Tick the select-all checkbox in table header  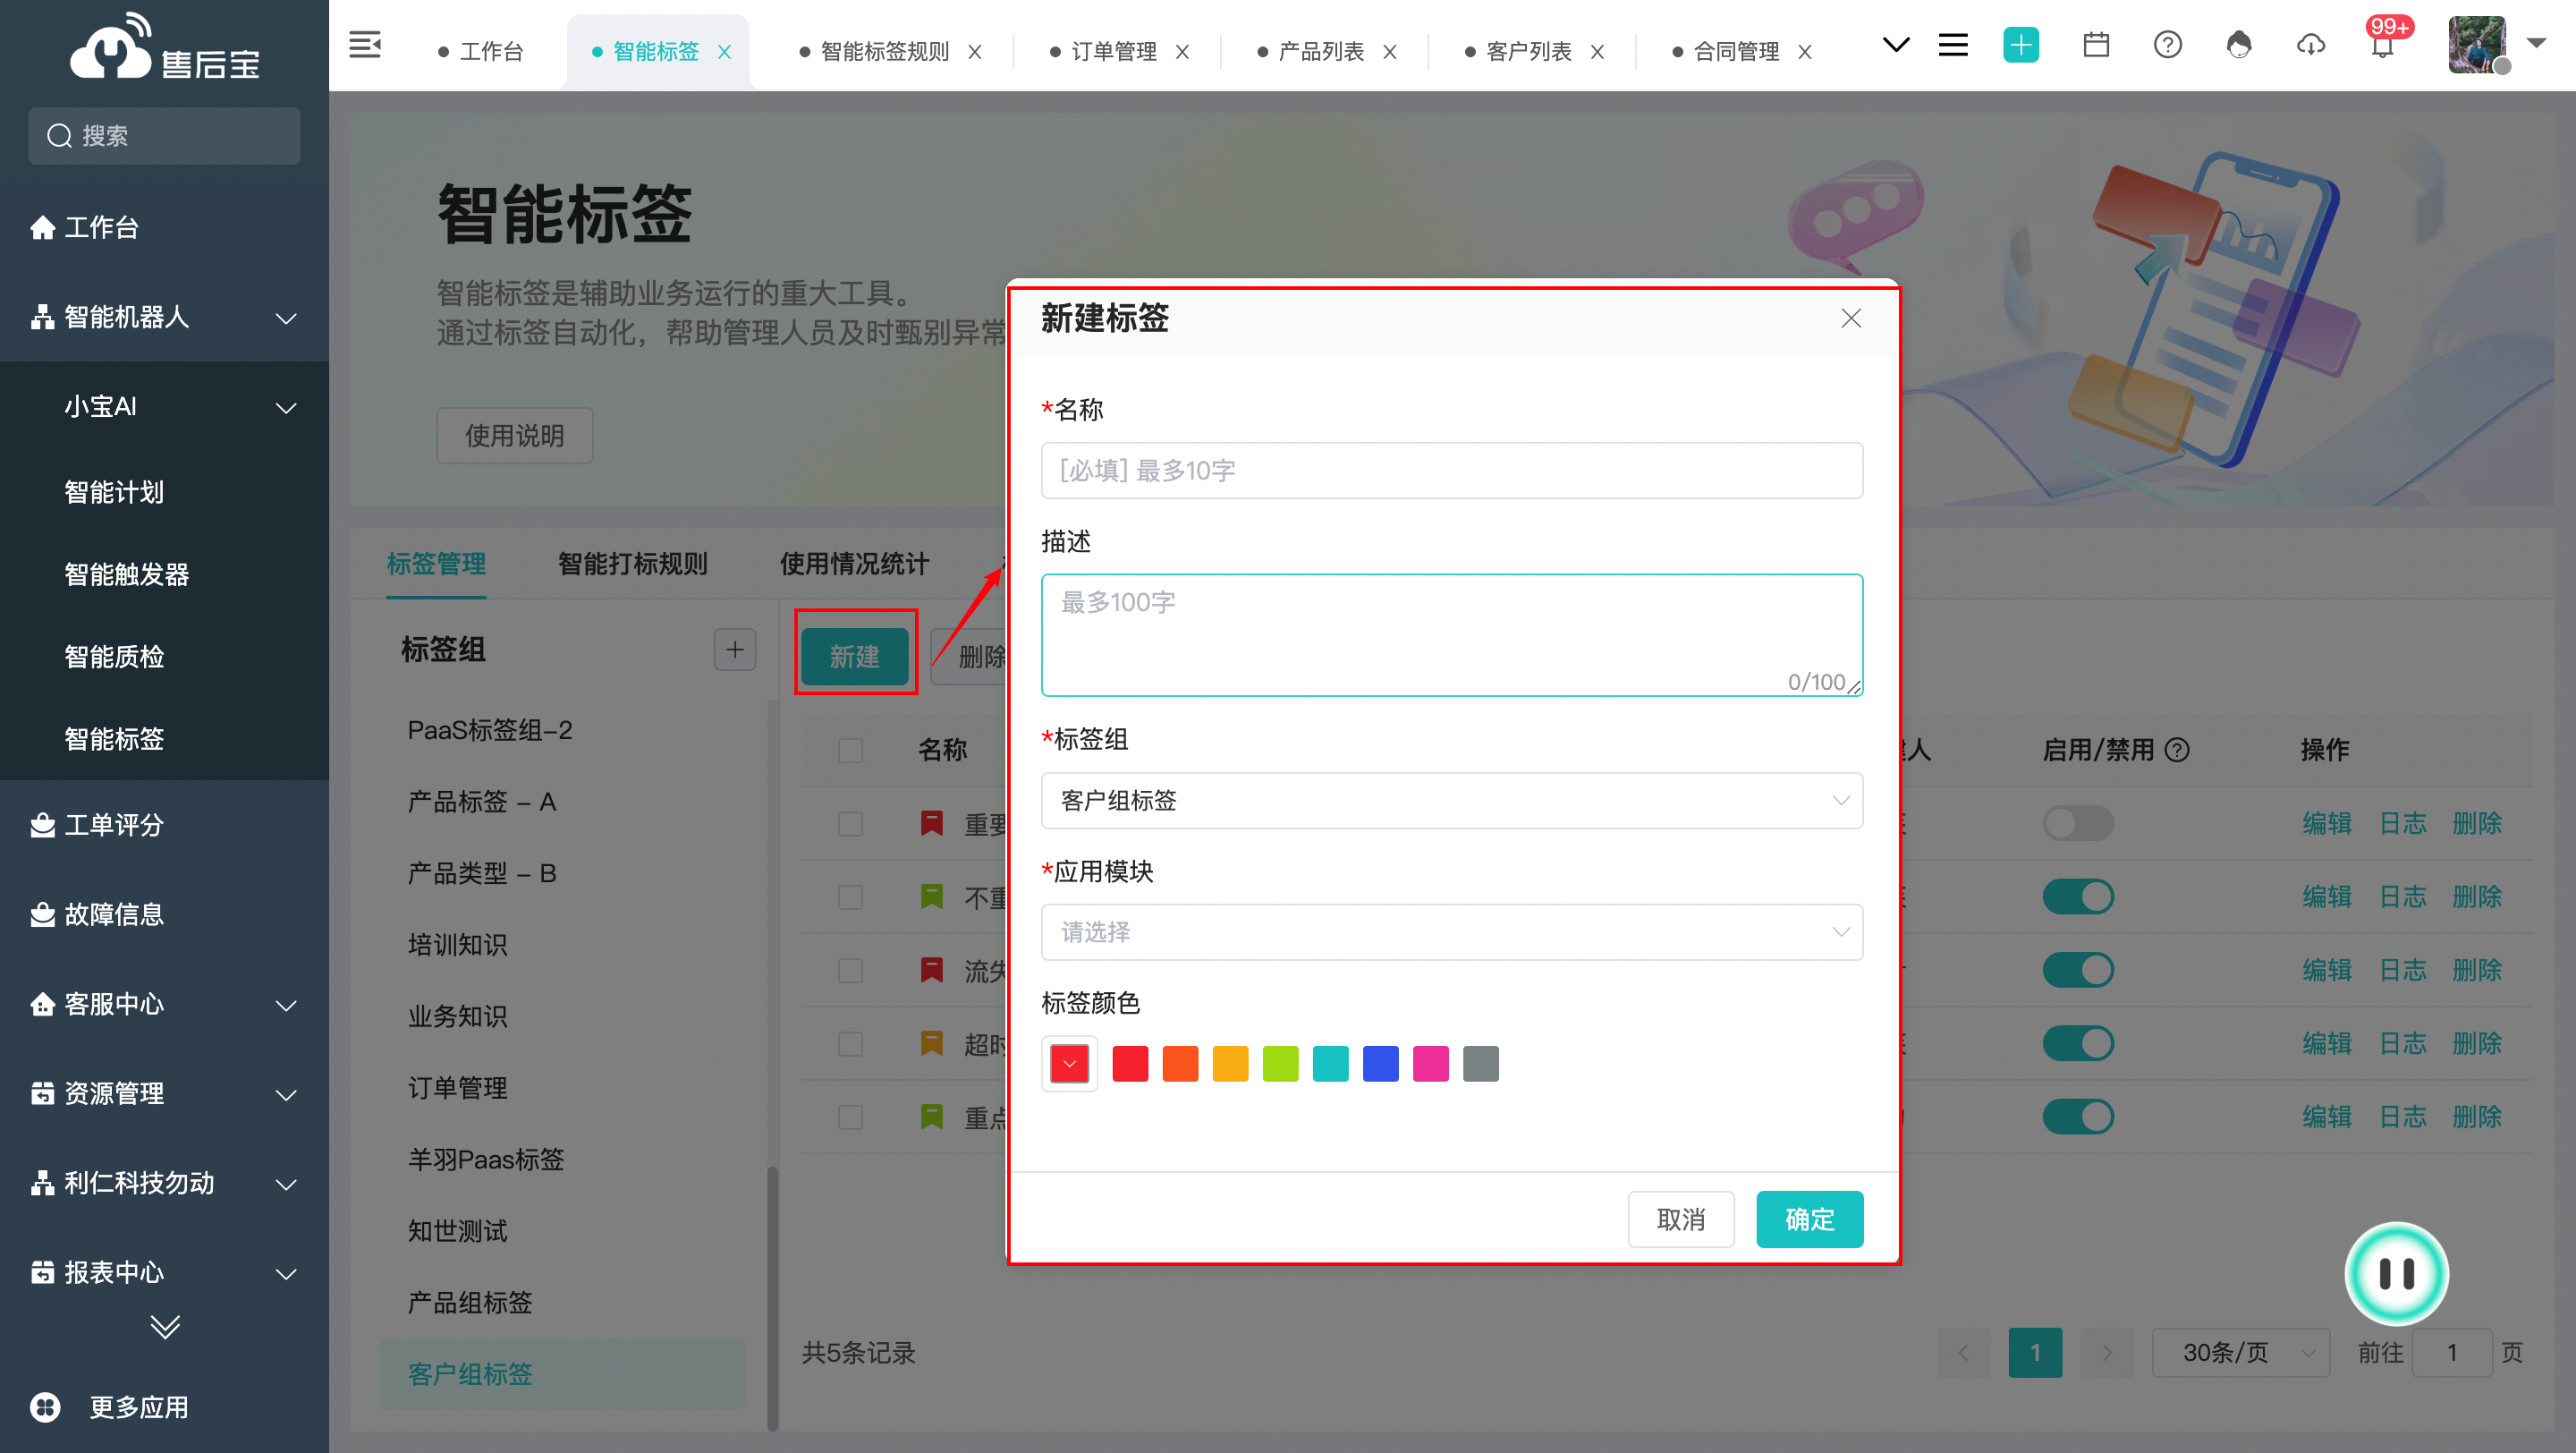click(x=850, y=750)
